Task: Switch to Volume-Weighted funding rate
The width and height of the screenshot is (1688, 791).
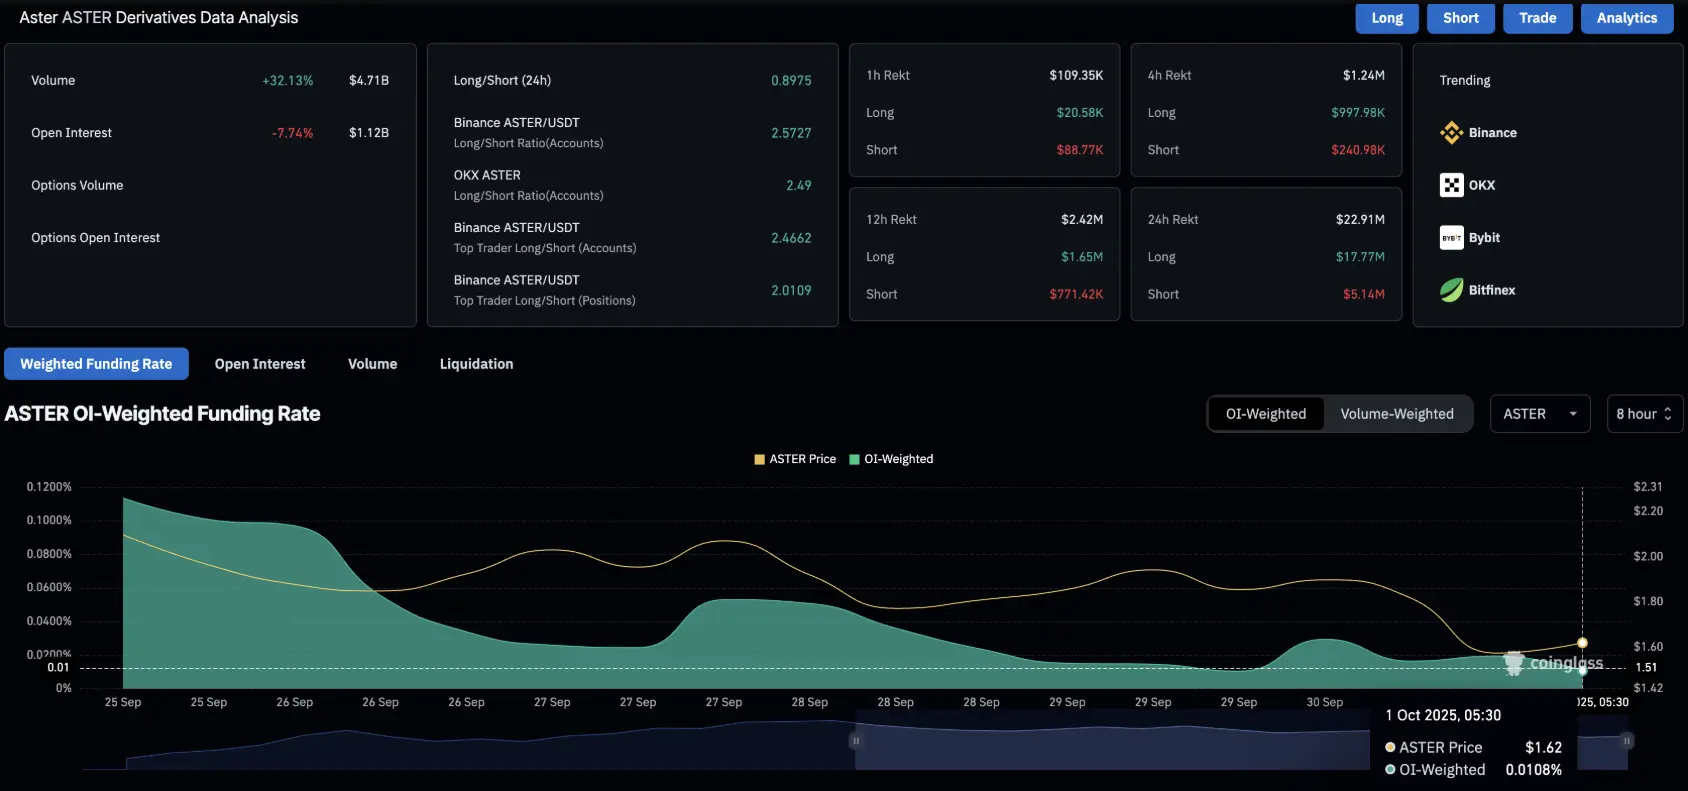Action: [1396, 414]
